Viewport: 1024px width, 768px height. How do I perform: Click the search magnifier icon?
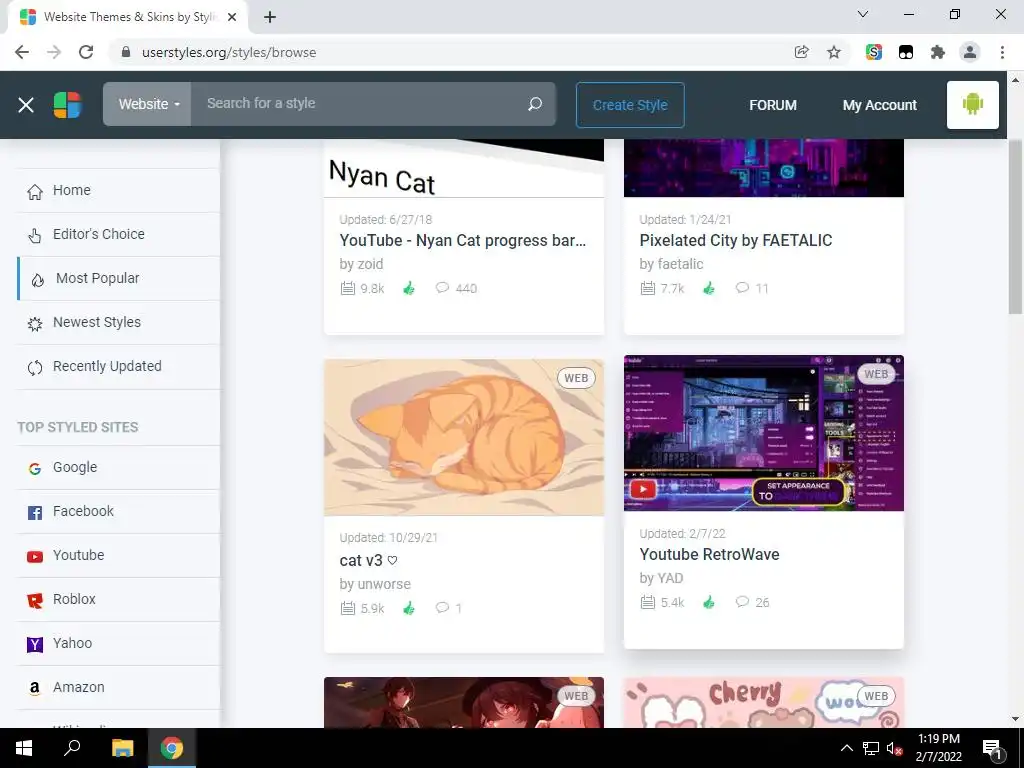point(535,104)
